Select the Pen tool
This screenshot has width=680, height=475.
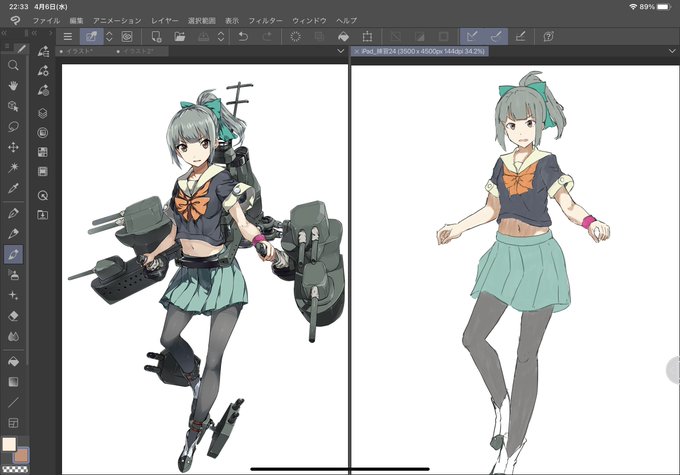[x=13, y=213]
